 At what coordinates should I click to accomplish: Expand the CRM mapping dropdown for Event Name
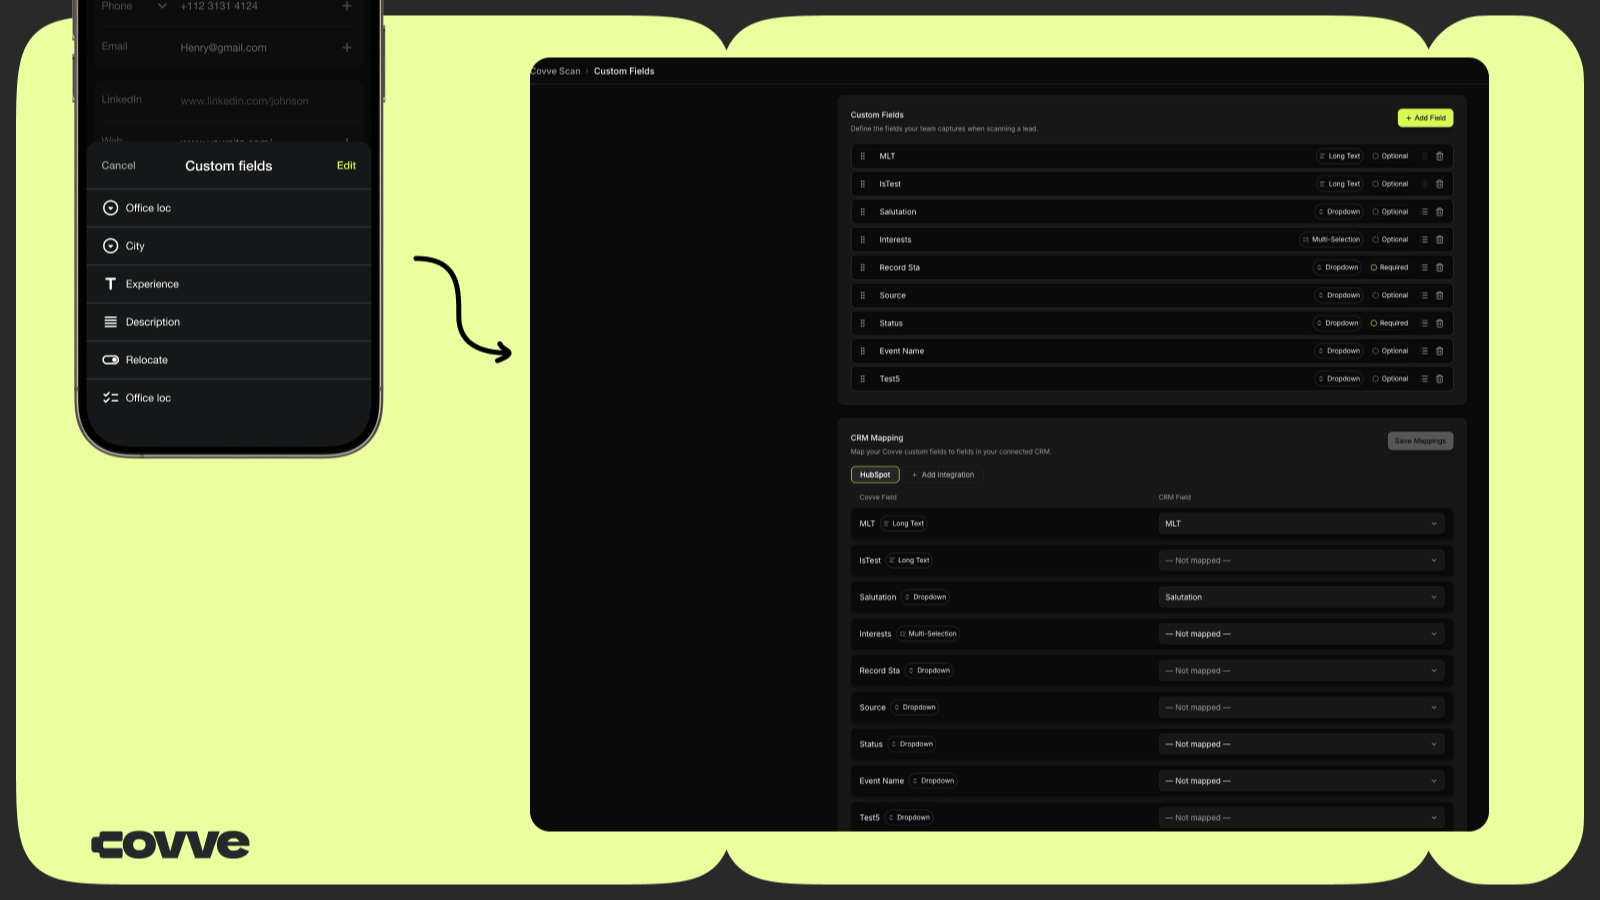tap(1301, 781)
